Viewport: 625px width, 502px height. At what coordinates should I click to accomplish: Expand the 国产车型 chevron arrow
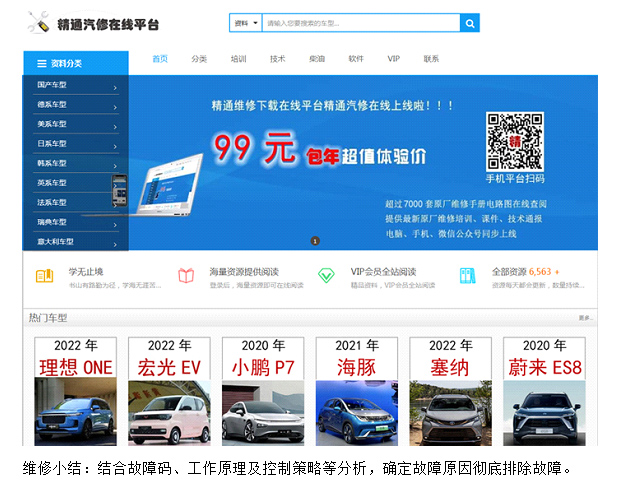pos(115,88)
